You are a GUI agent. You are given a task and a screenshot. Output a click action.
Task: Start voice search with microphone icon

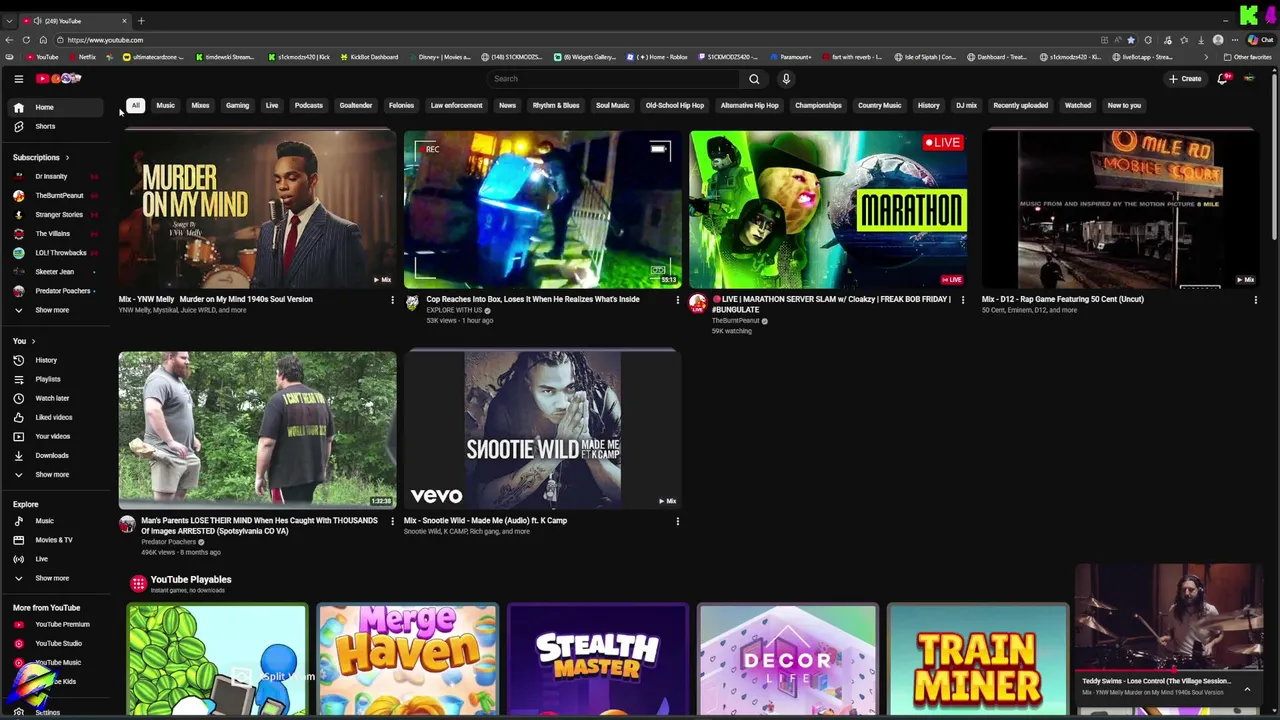click(x=786, y=79)
